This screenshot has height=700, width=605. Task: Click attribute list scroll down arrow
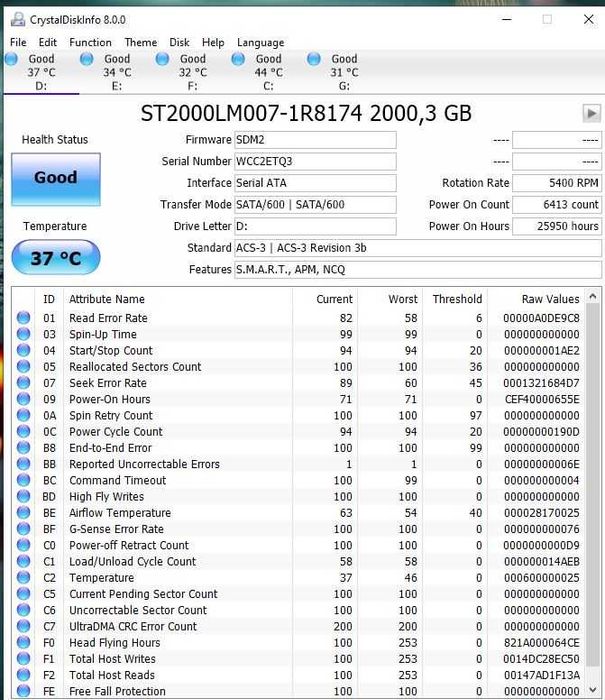pyautogui.click(x=593, y=690)
